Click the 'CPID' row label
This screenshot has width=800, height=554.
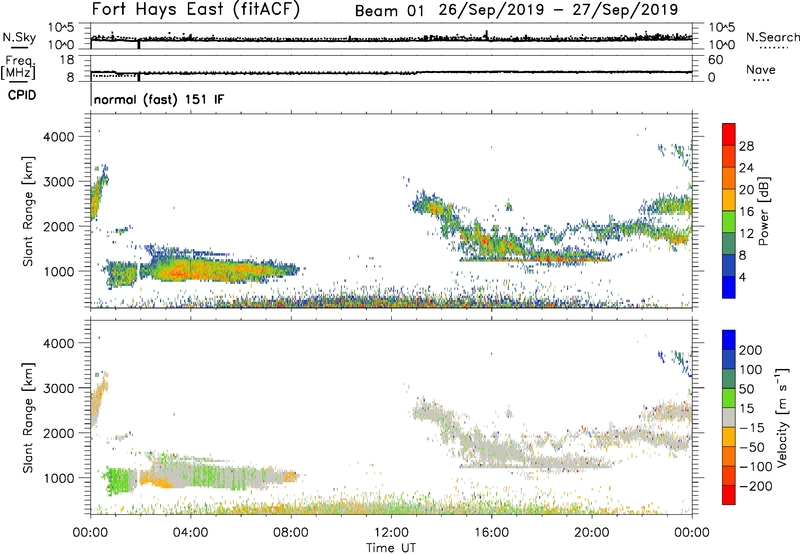[22, 95]
